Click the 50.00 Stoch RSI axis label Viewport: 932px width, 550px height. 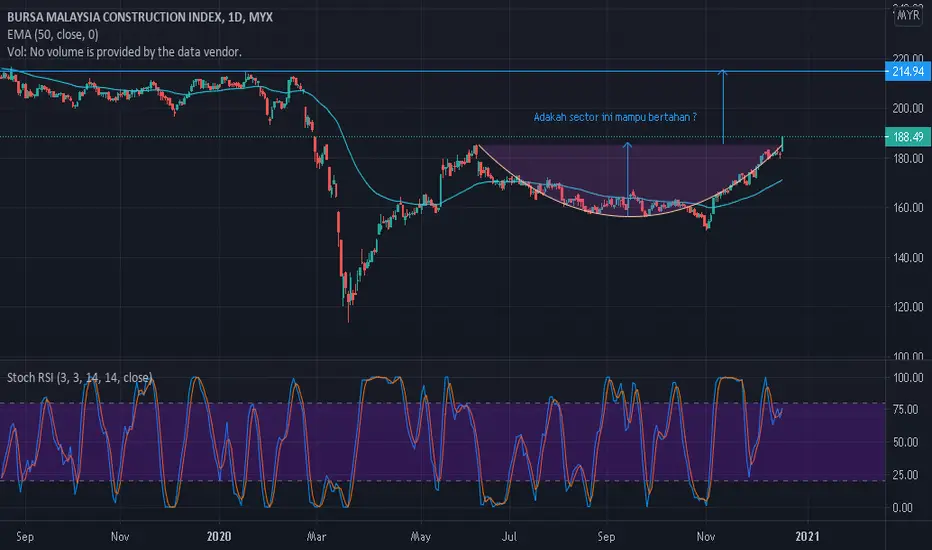point(906,442)
